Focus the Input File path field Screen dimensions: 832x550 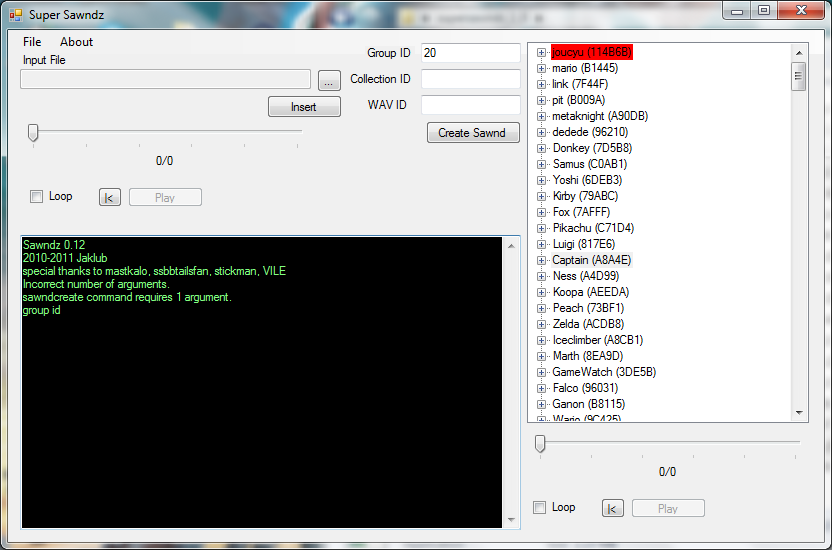pos(165,80)
